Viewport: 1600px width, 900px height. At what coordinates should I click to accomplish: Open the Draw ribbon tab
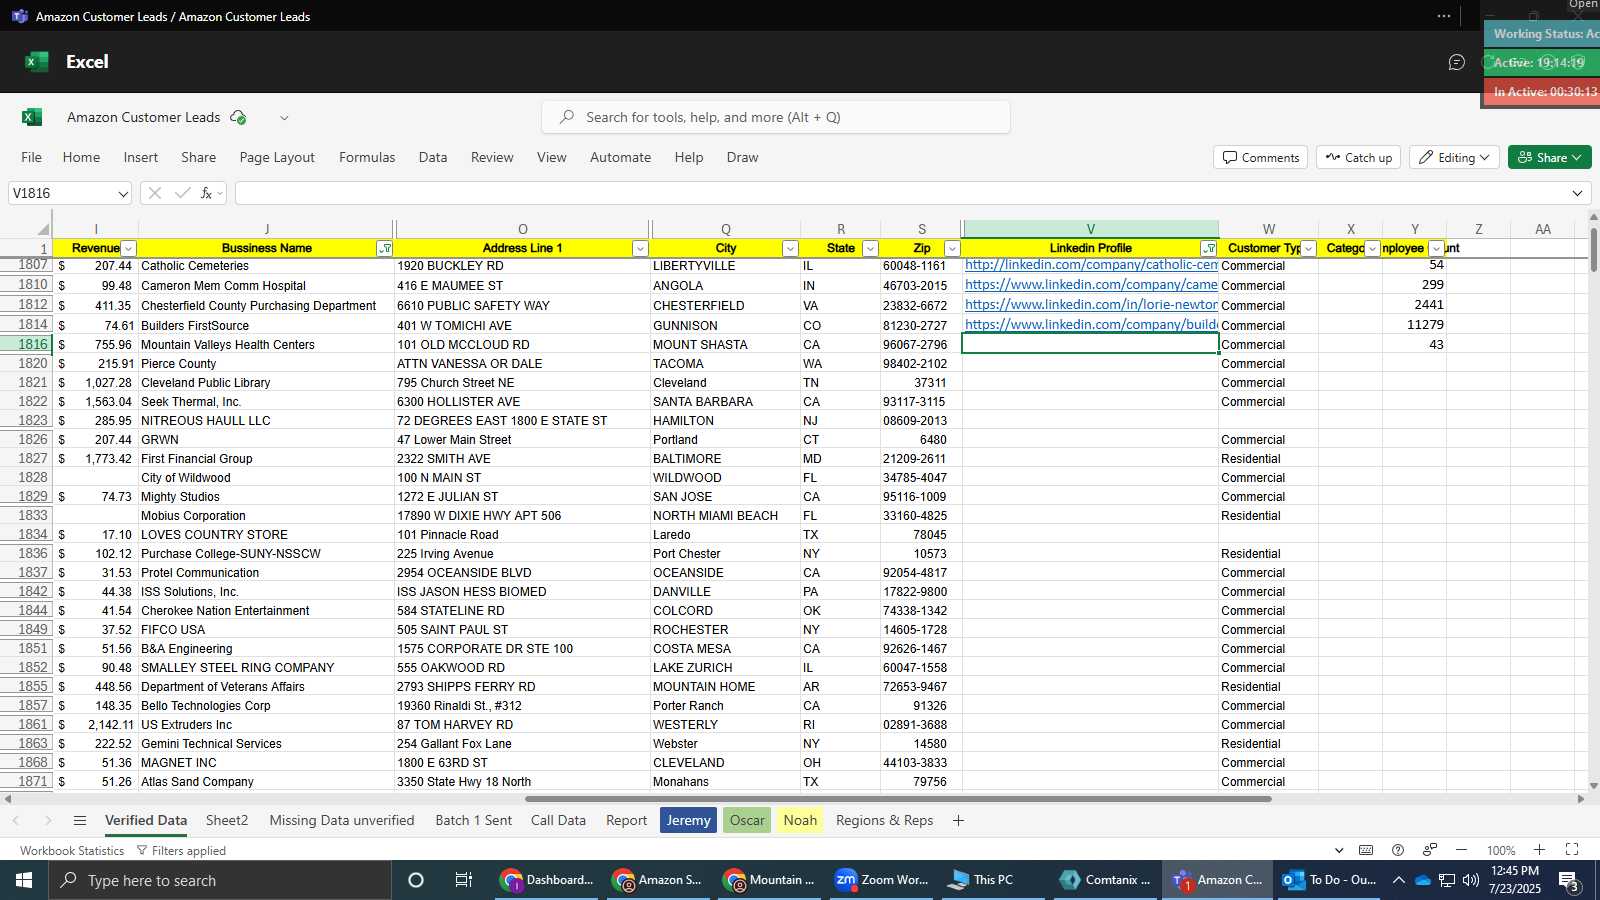742,157
